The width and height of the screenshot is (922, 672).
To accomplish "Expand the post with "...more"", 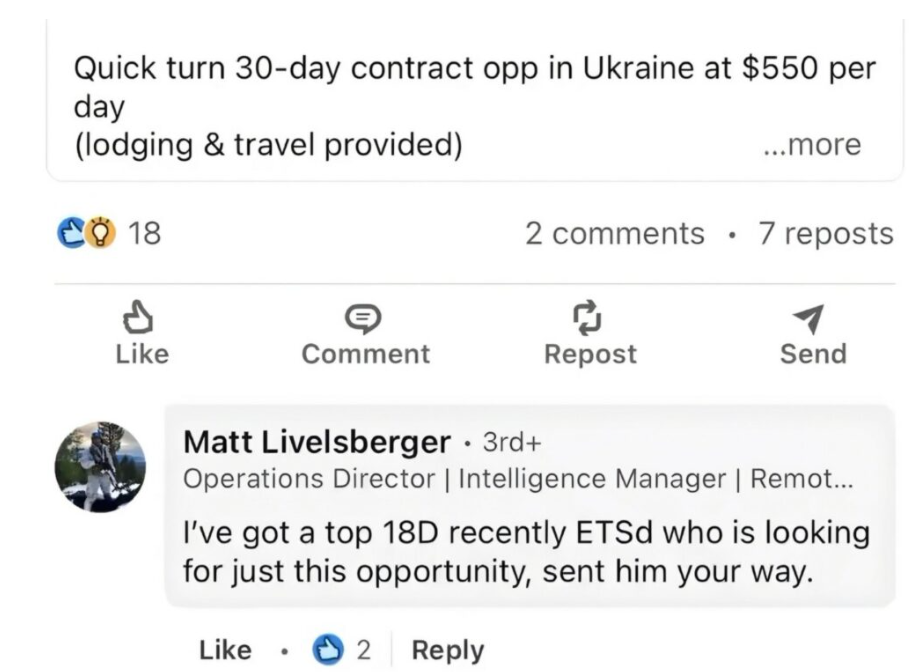I will pos(810,145).
